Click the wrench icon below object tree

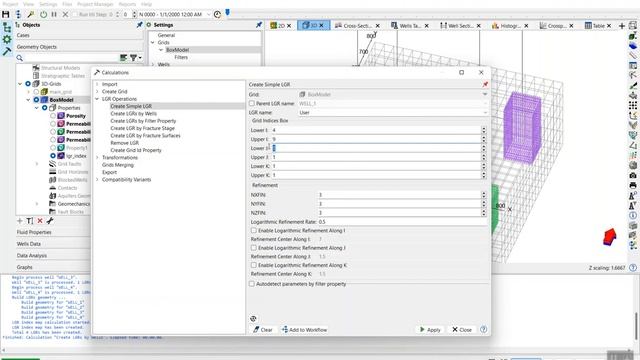(x=50, y=221)
